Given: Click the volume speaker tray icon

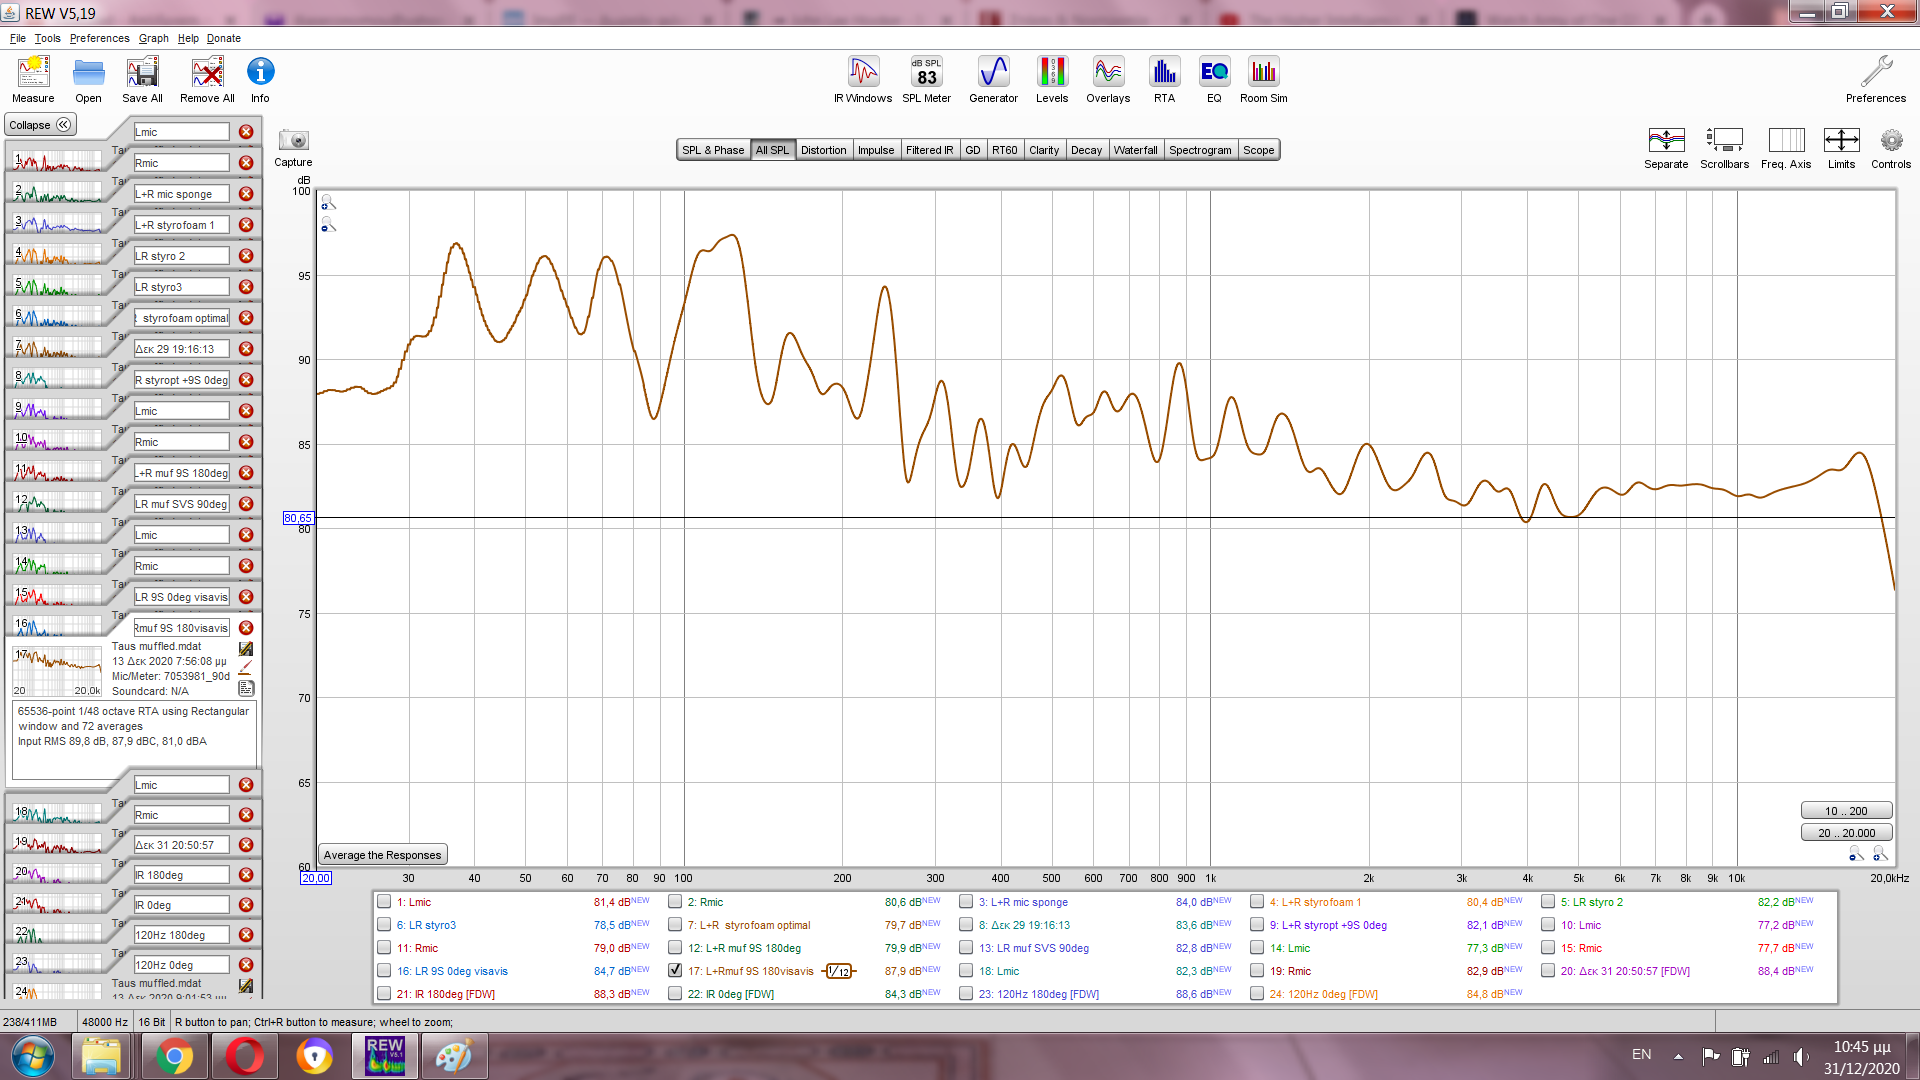Looking at the screenshot, I should pyautogui.click(x=1801, y=1056).
